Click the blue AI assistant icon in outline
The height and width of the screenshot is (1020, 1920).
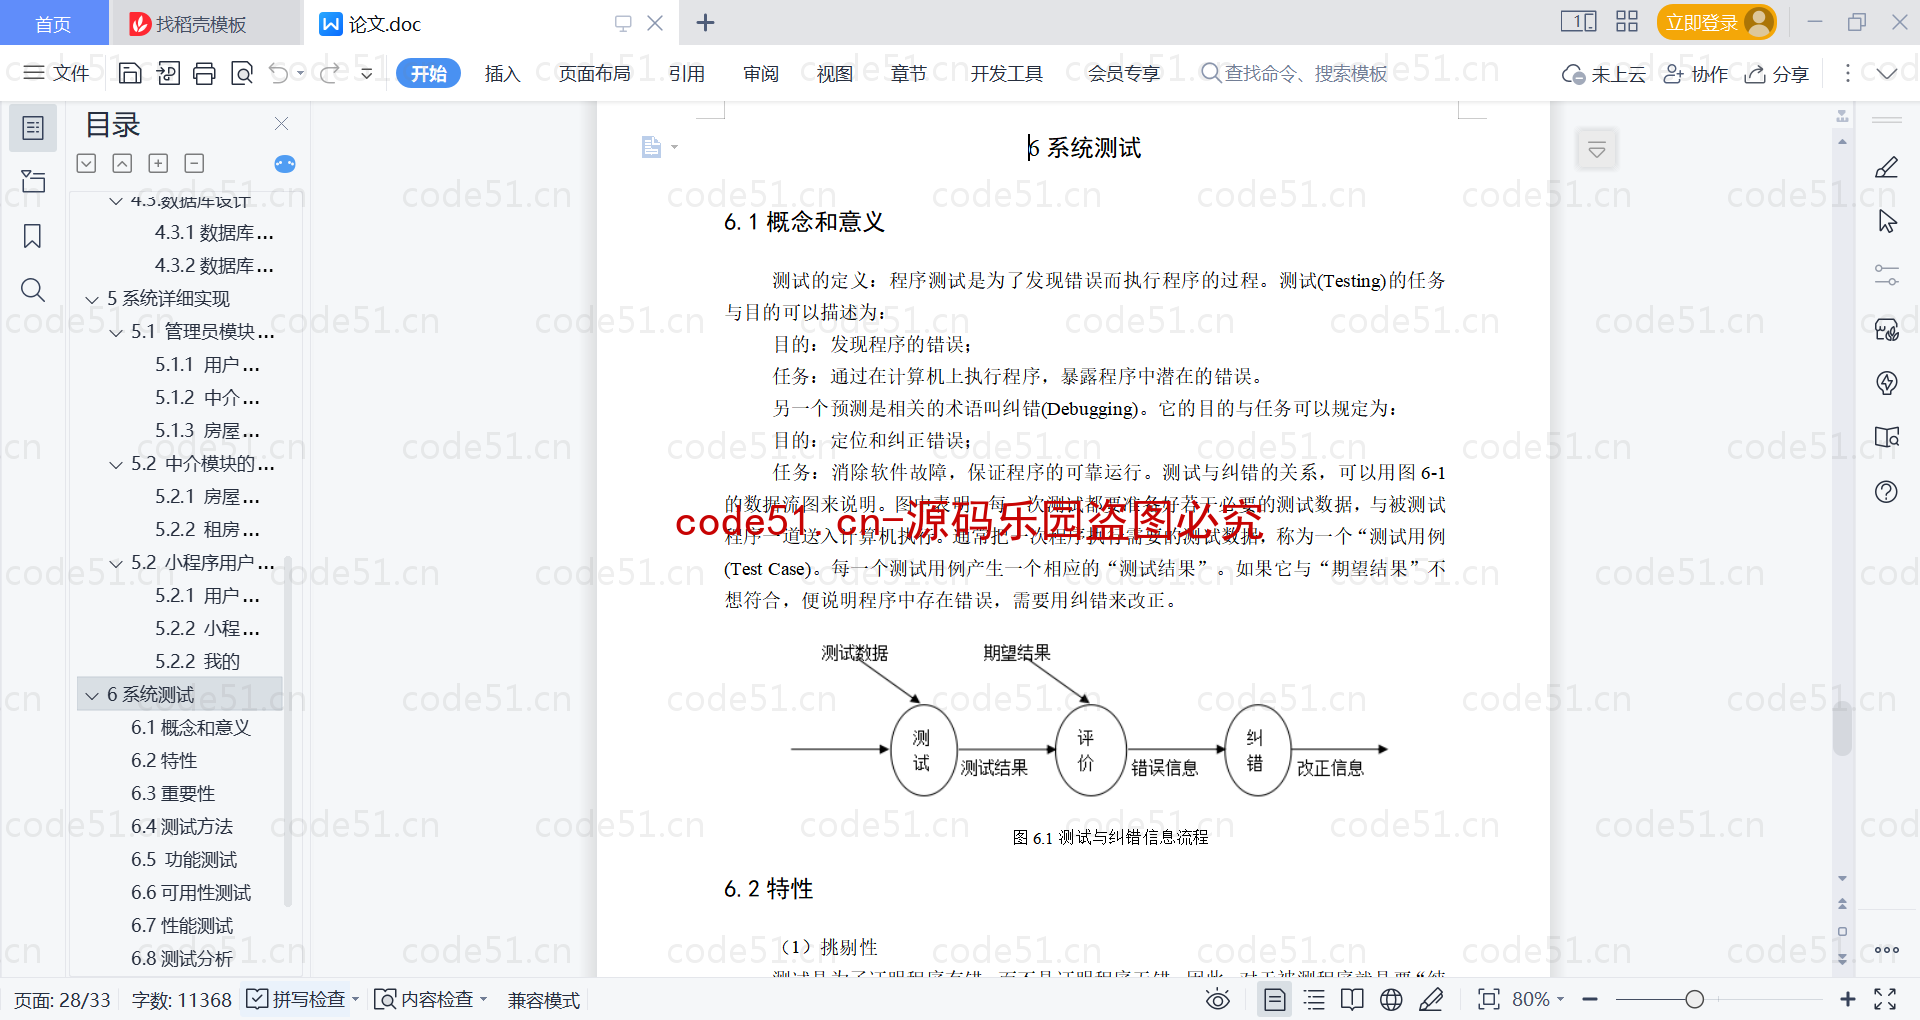[x=285, y=164]
